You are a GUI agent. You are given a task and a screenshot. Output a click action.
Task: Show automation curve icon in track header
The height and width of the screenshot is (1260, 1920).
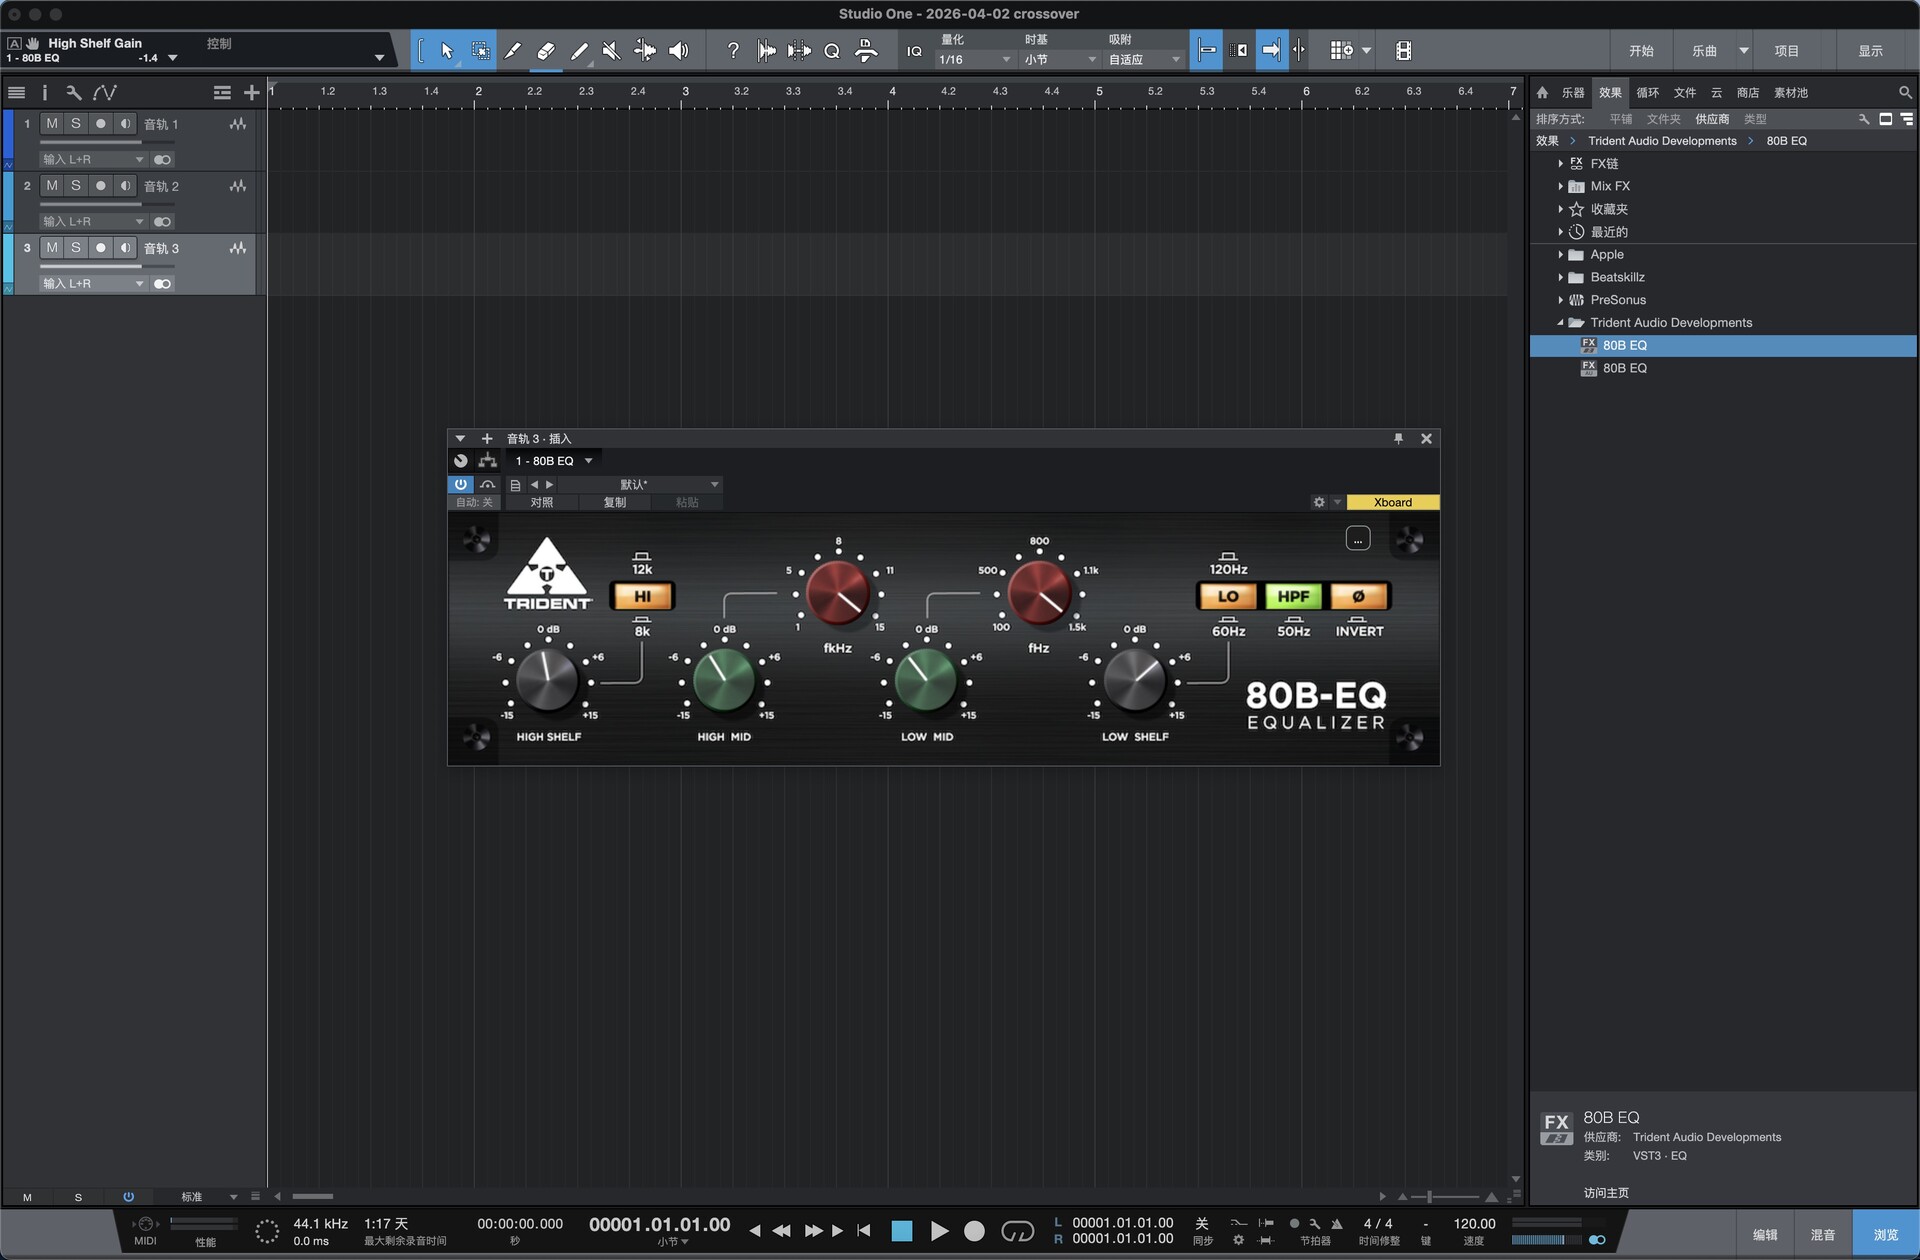[105, 93]
